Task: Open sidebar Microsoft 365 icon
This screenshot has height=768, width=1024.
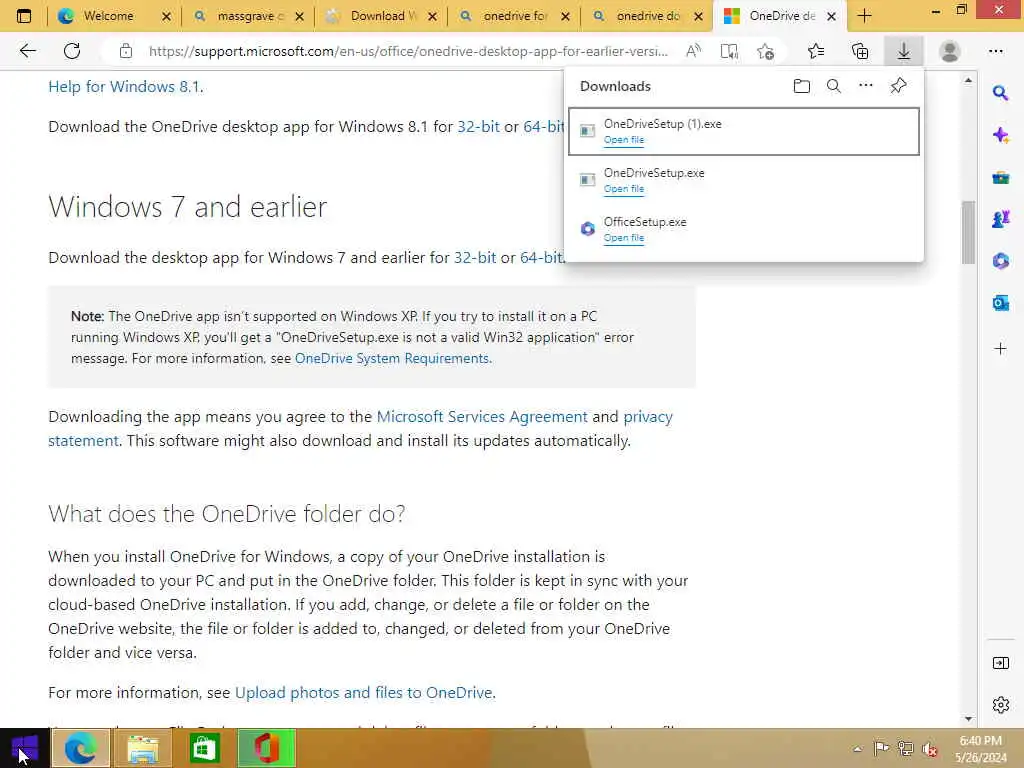Action: pos(1000,261)
